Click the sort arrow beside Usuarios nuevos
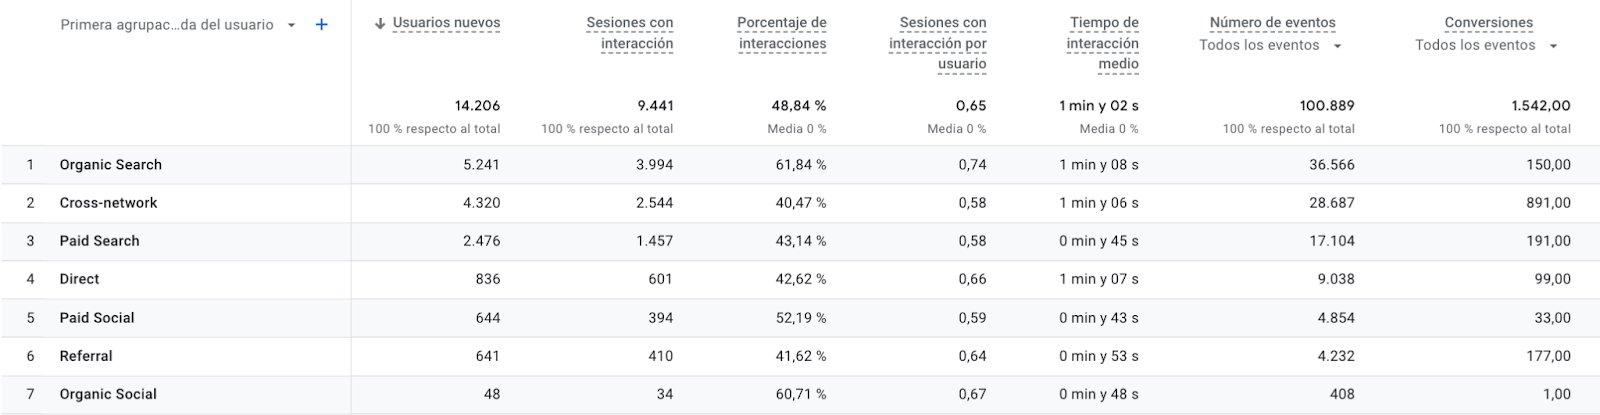Image resolution: width=1600 pixels, height=415 pixels. tap(380, 23)
